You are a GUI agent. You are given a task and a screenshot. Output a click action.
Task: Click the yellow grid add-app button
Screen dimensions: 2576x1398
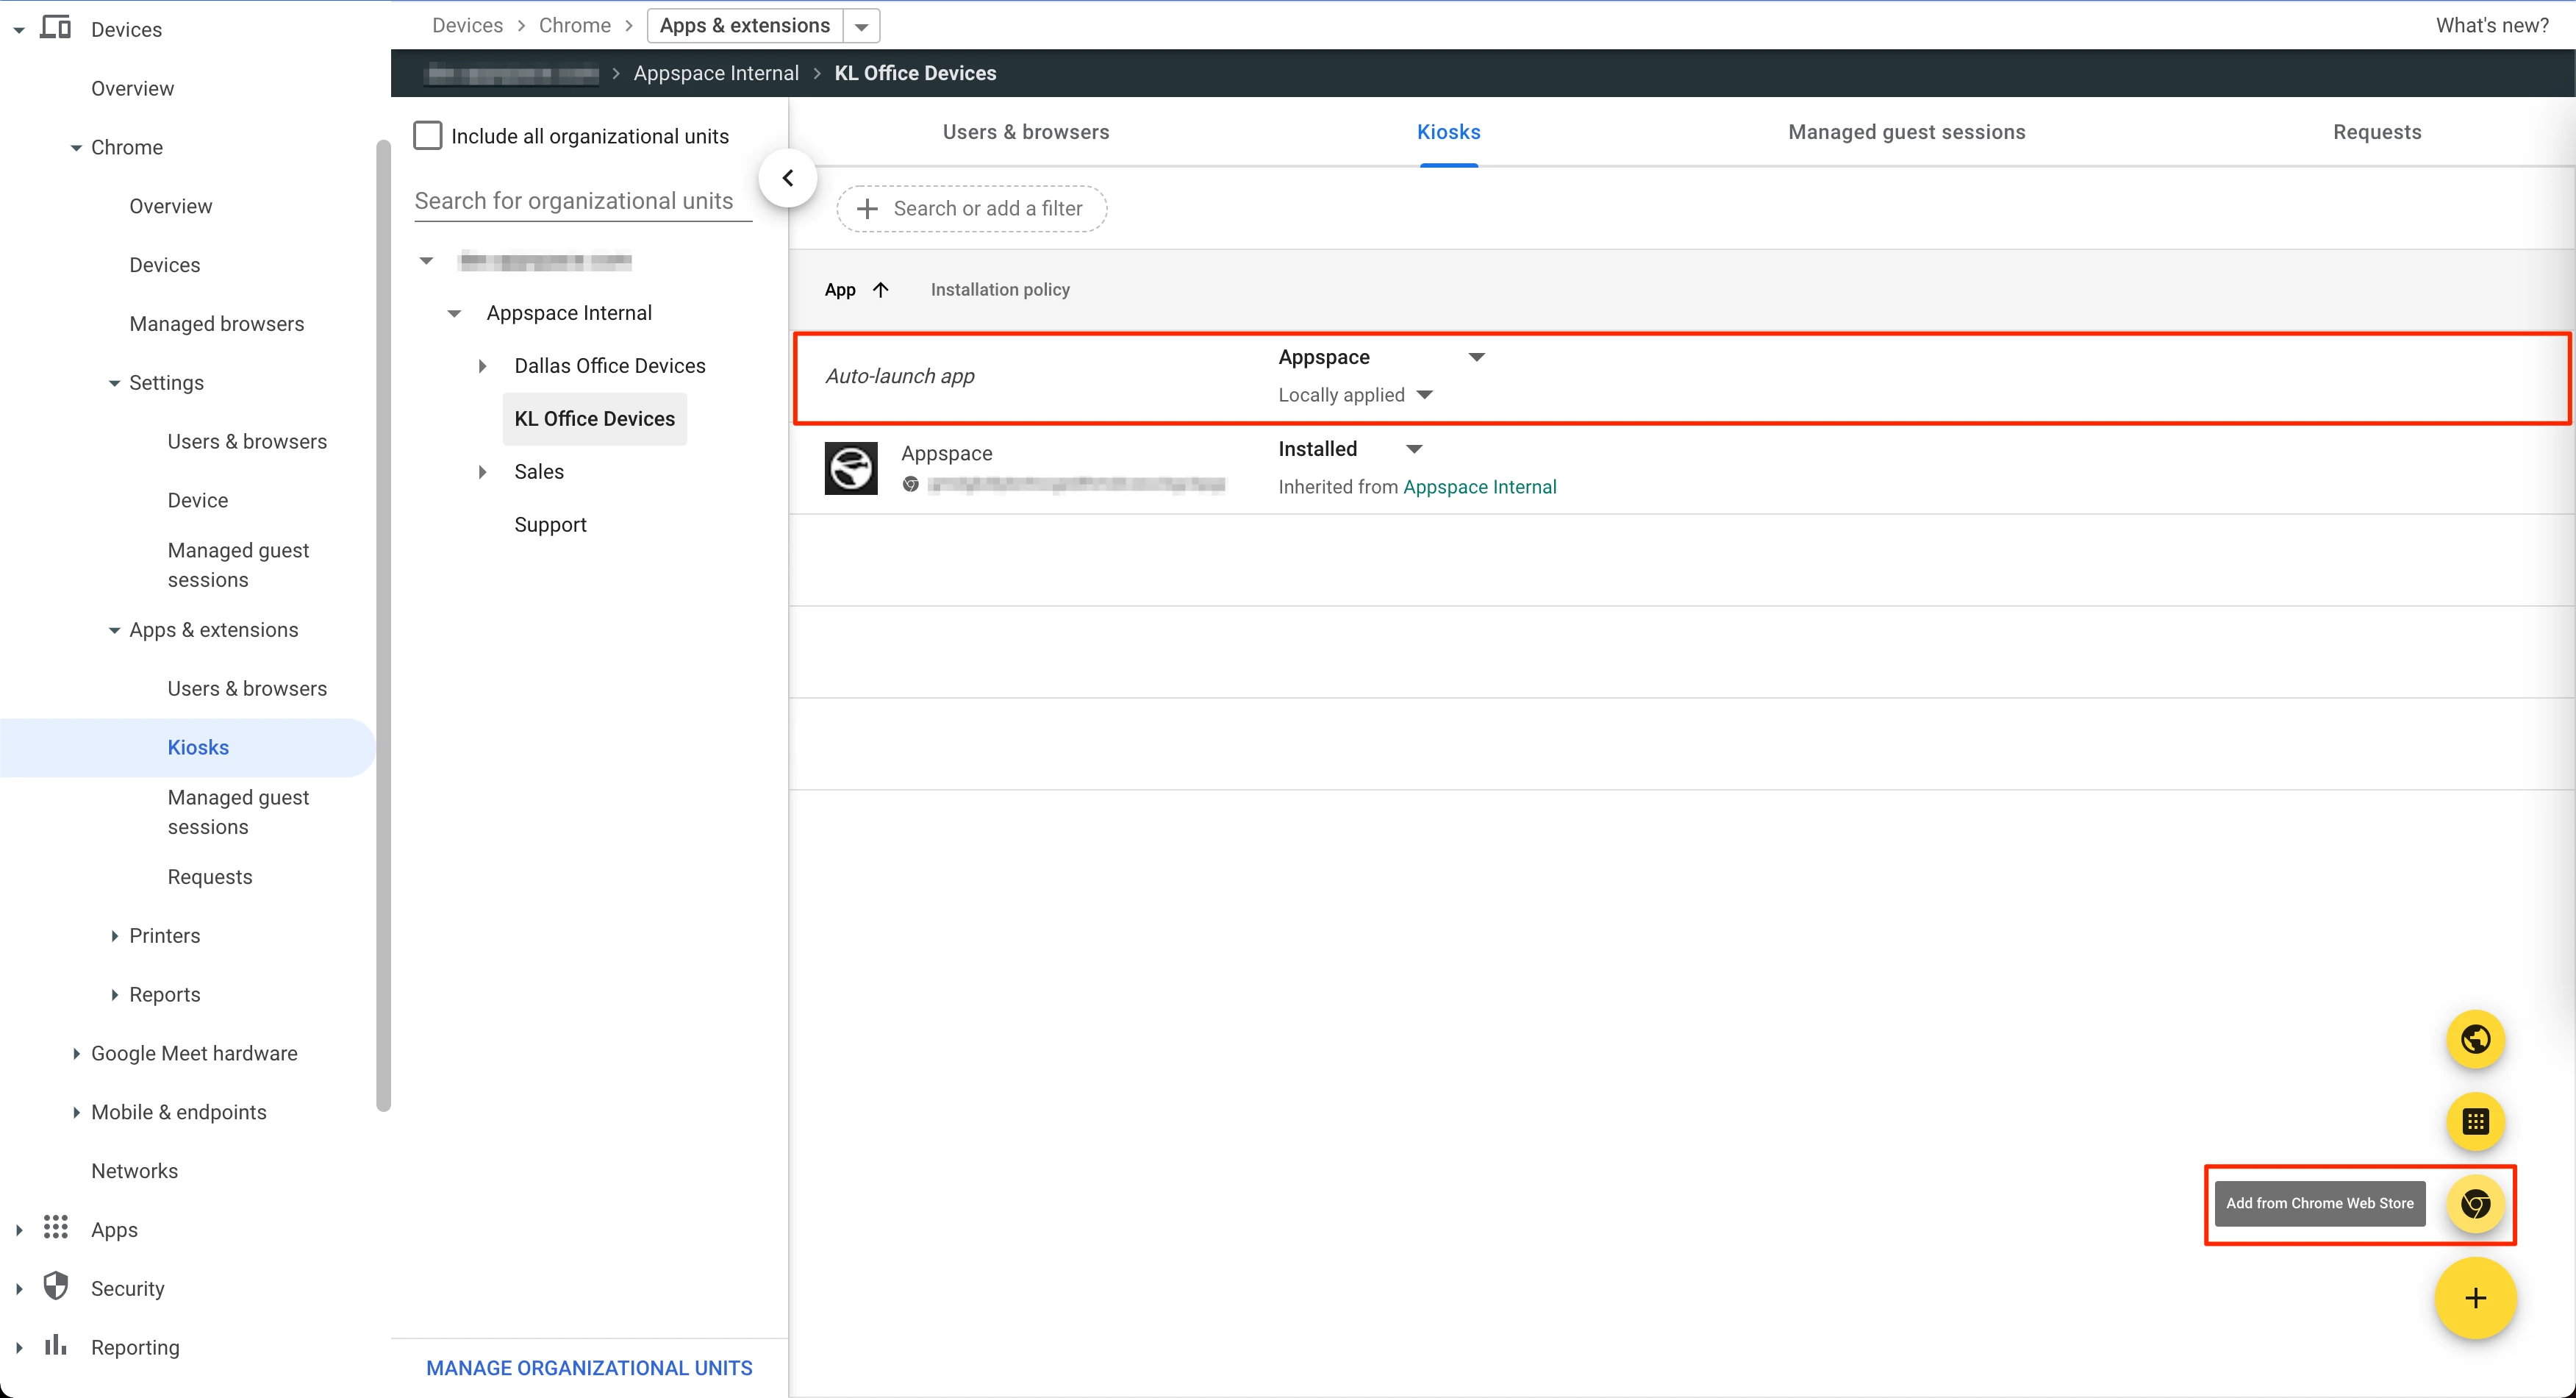click(x=2475, y=1121)
